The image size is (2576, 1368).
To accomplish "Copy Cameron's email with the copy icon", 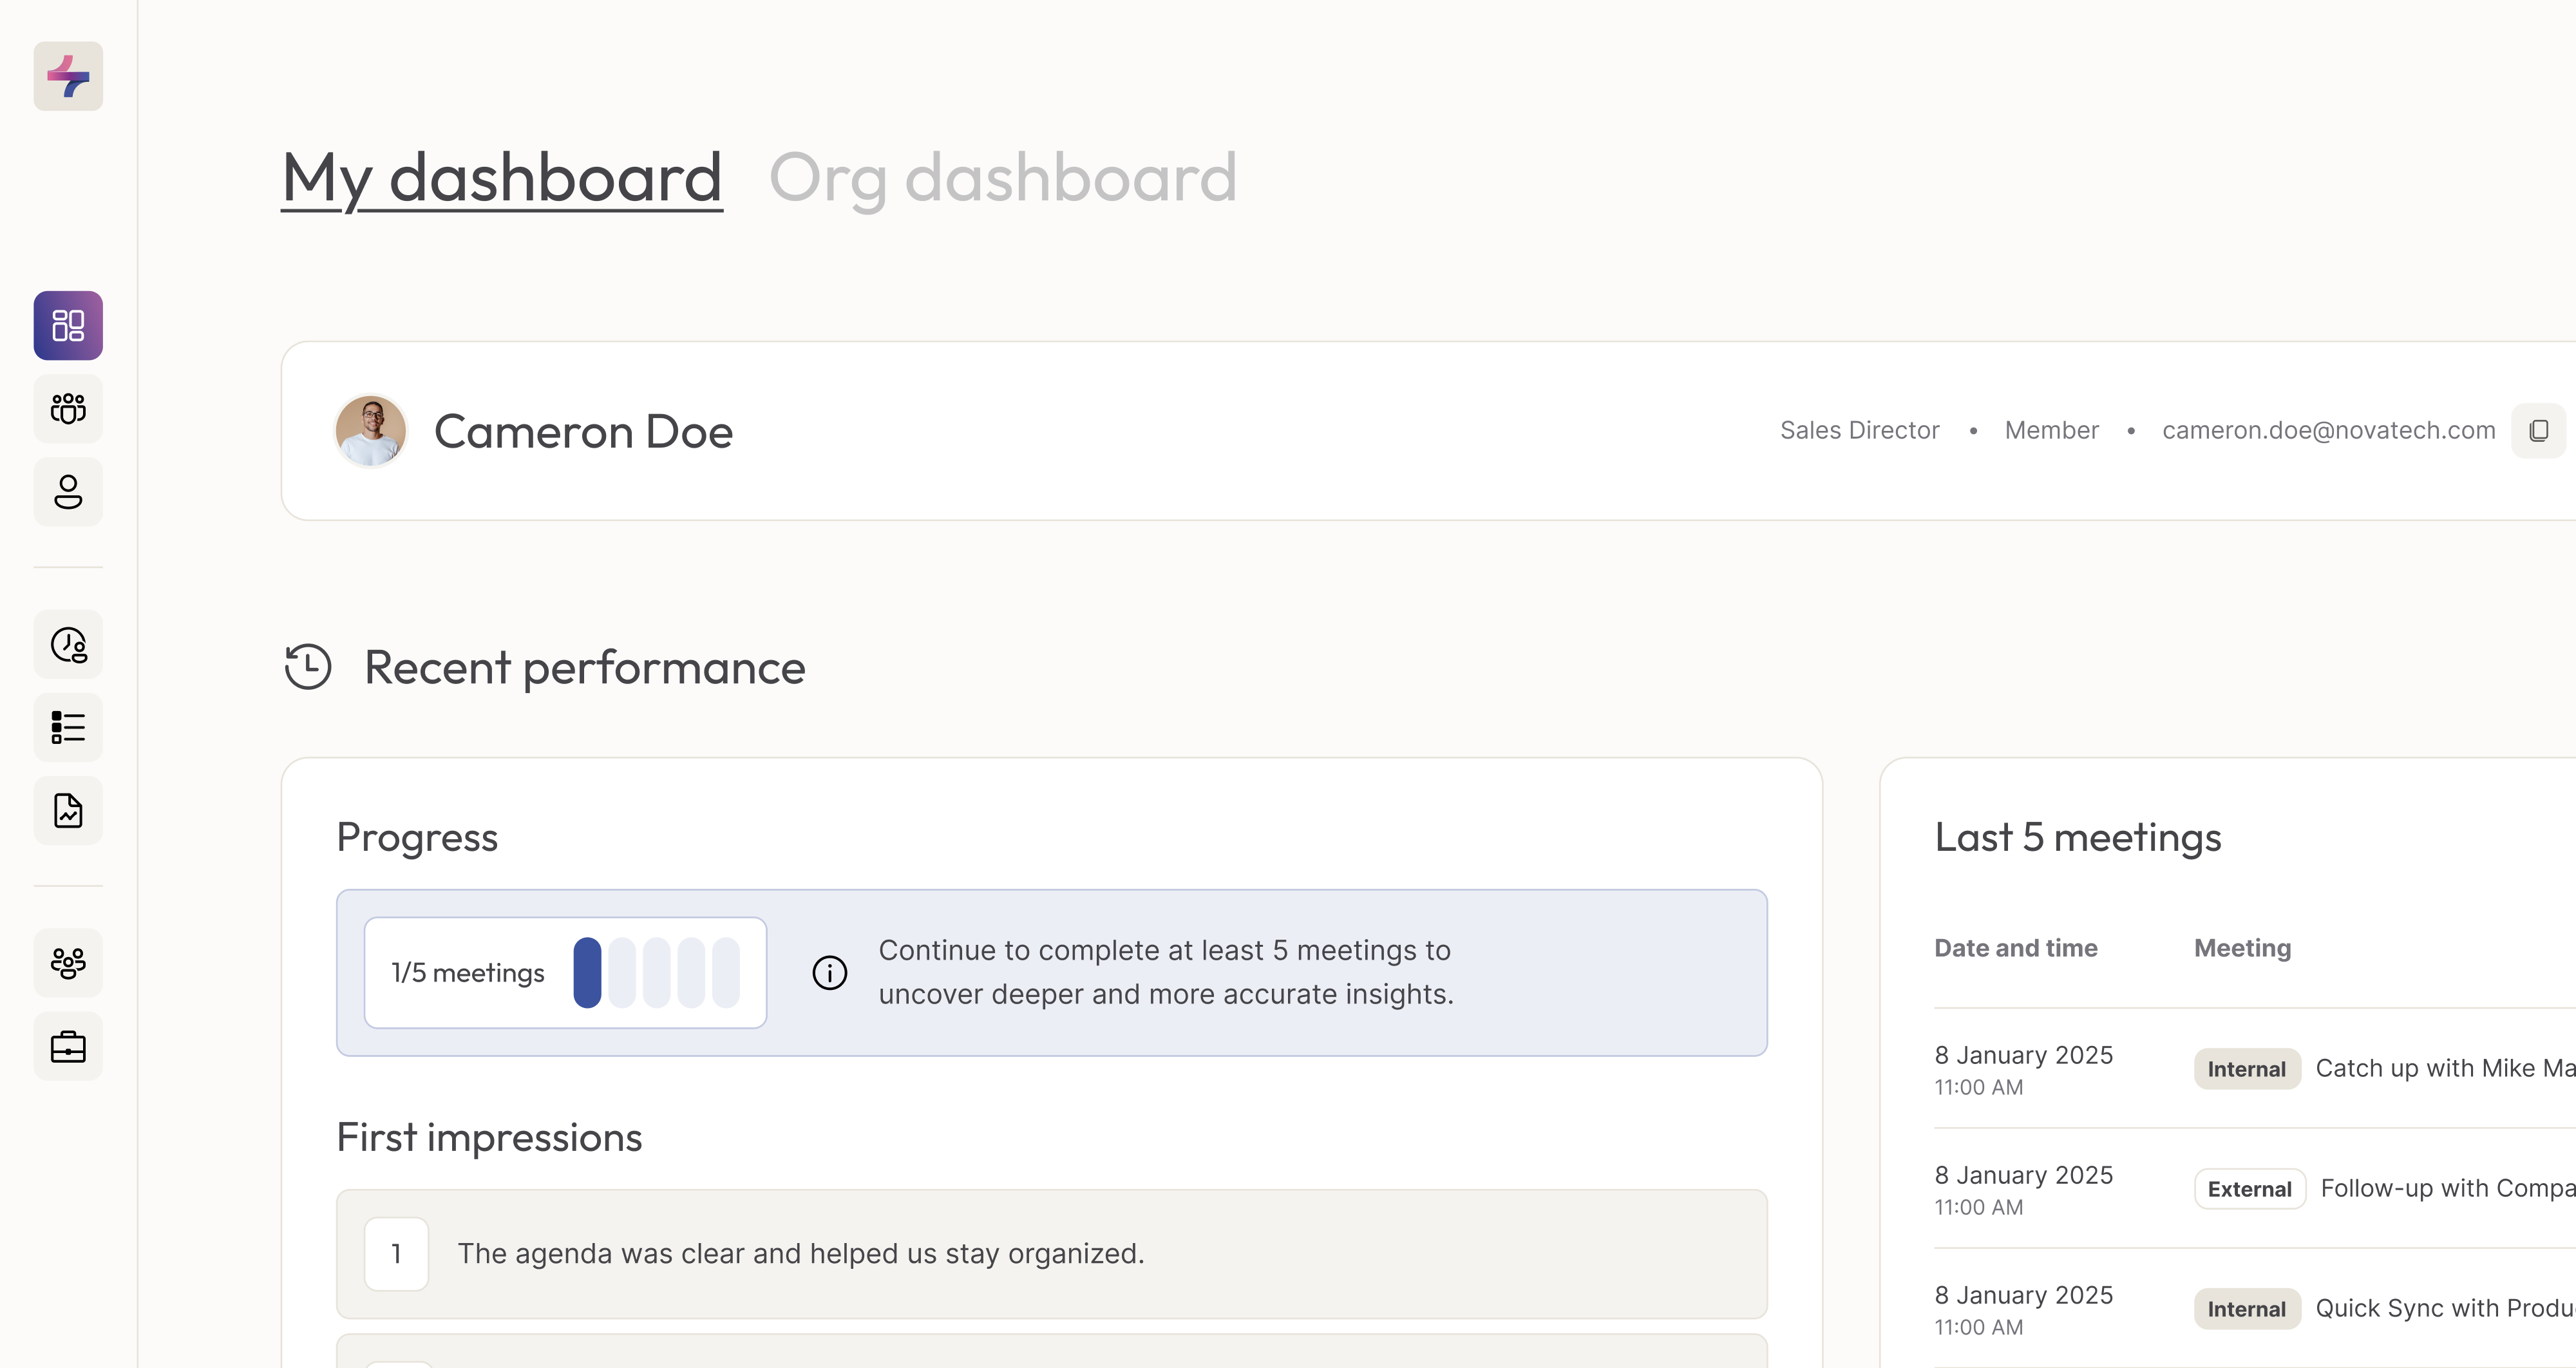I will (x=2538, y=431).
